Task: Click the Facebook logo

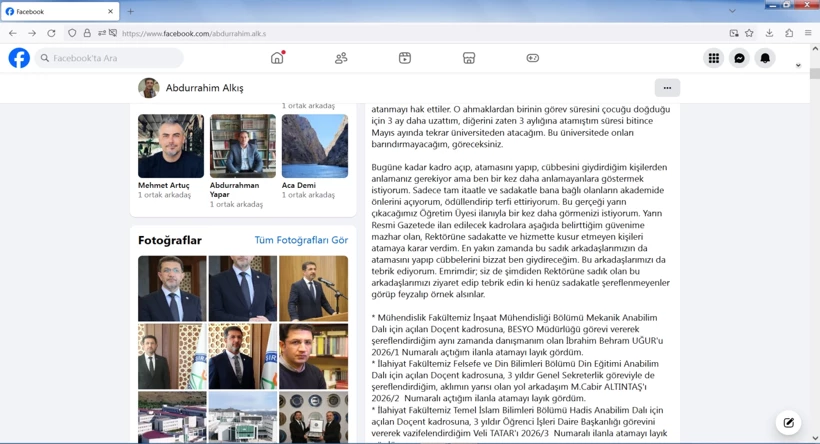Action: (19, 58)
